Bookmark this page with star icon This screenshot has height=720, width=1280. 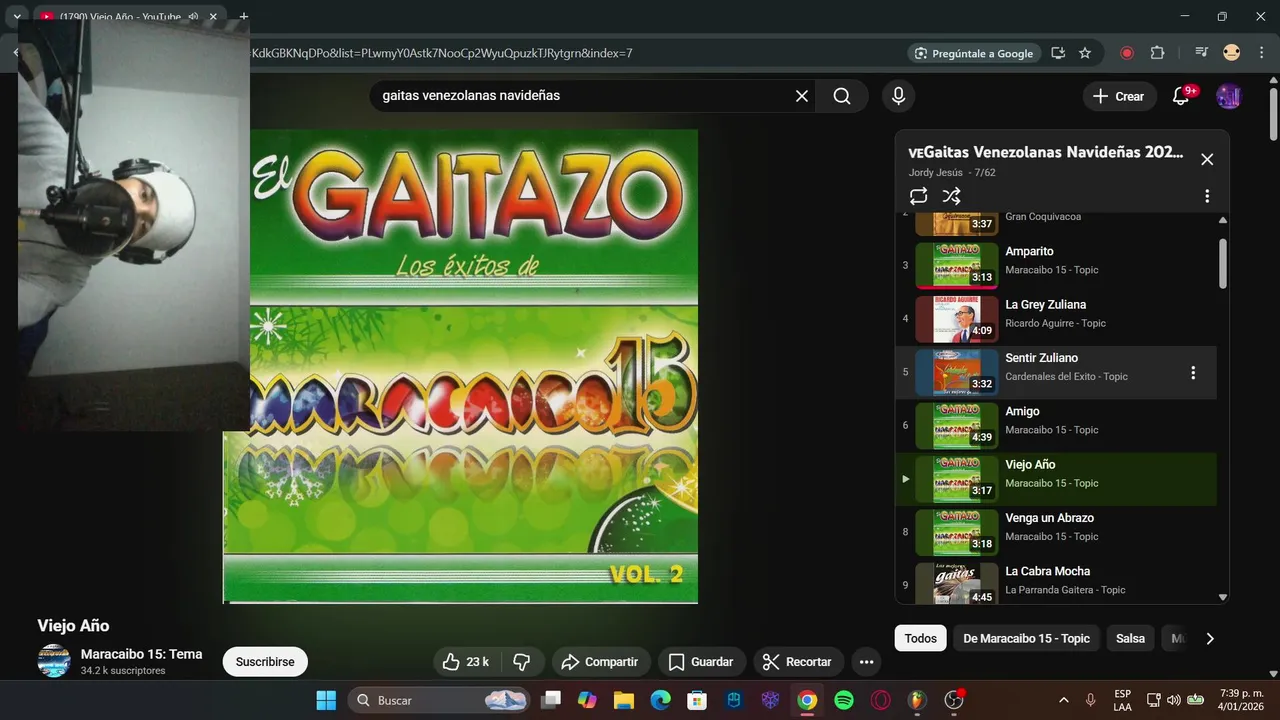pos(1085,53)
